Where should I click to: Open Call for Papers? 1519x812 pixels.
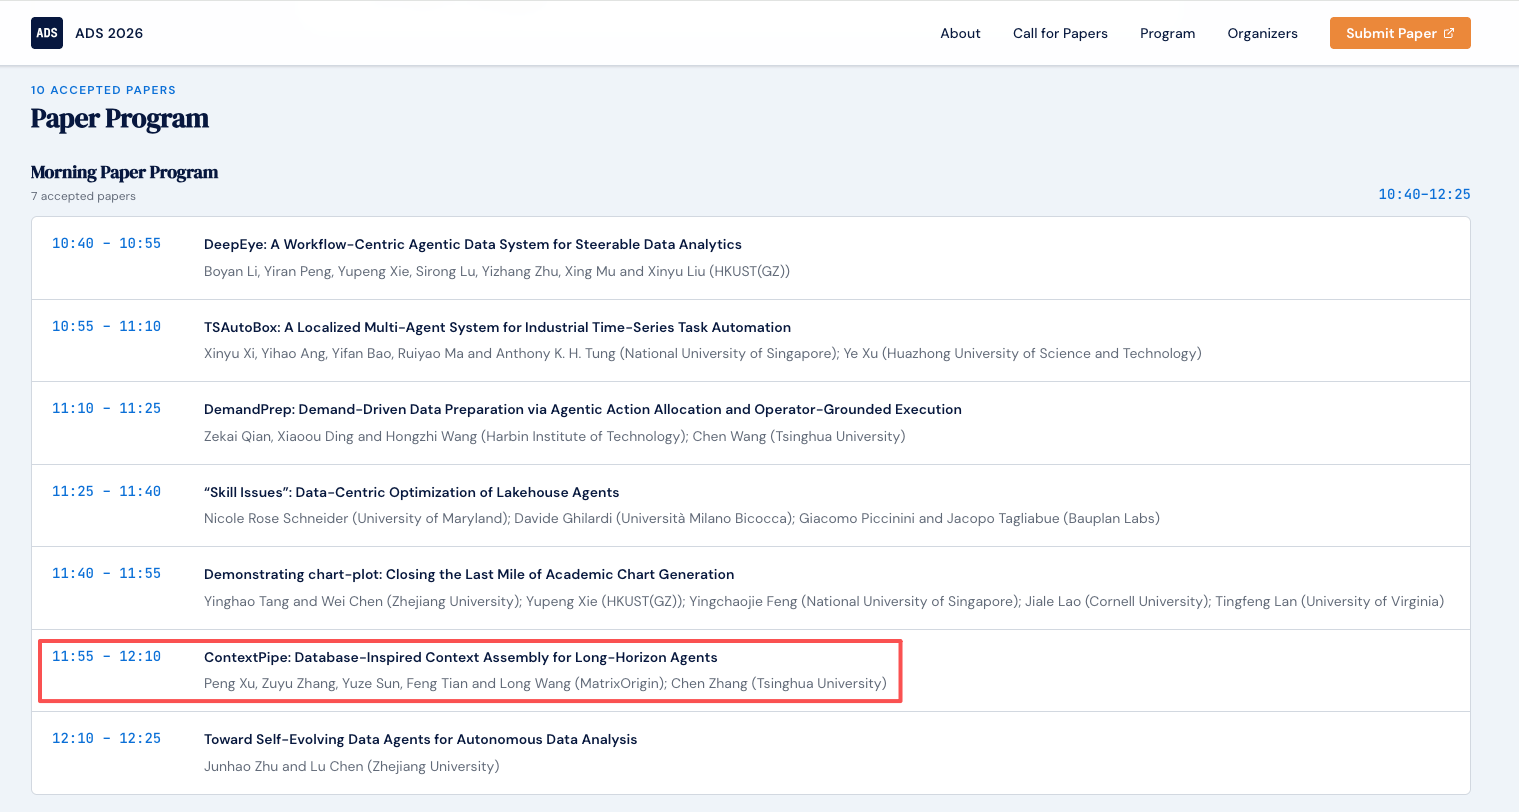(1060, 33)
